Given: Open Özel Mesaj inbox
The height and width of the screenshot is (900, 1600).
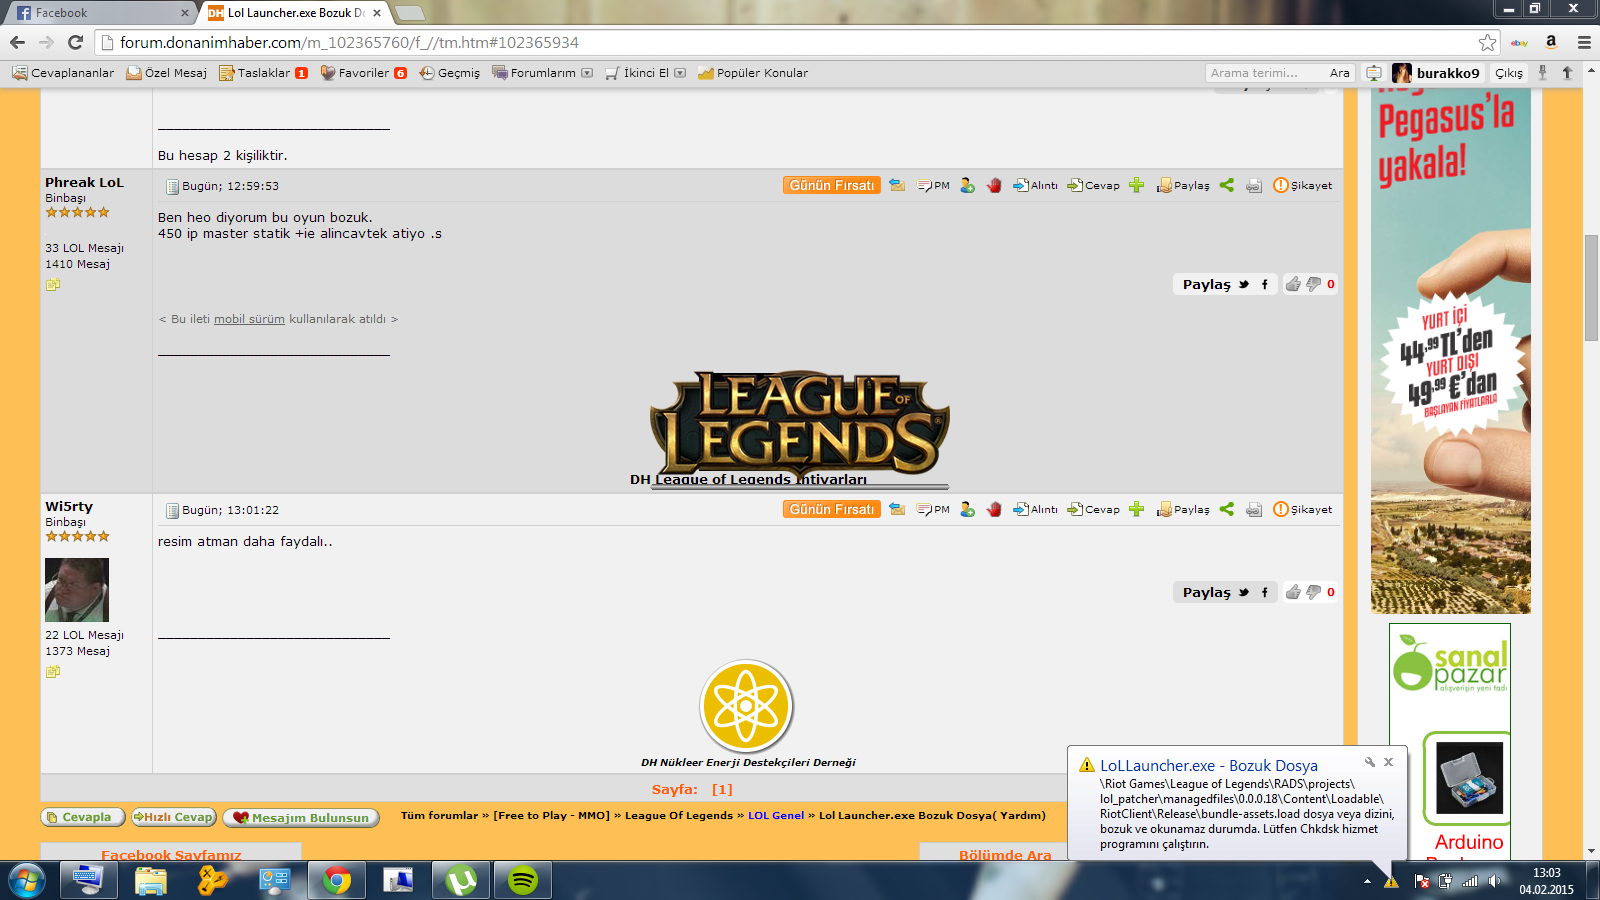Looking at the screenshot, I should tap(166, 73).
